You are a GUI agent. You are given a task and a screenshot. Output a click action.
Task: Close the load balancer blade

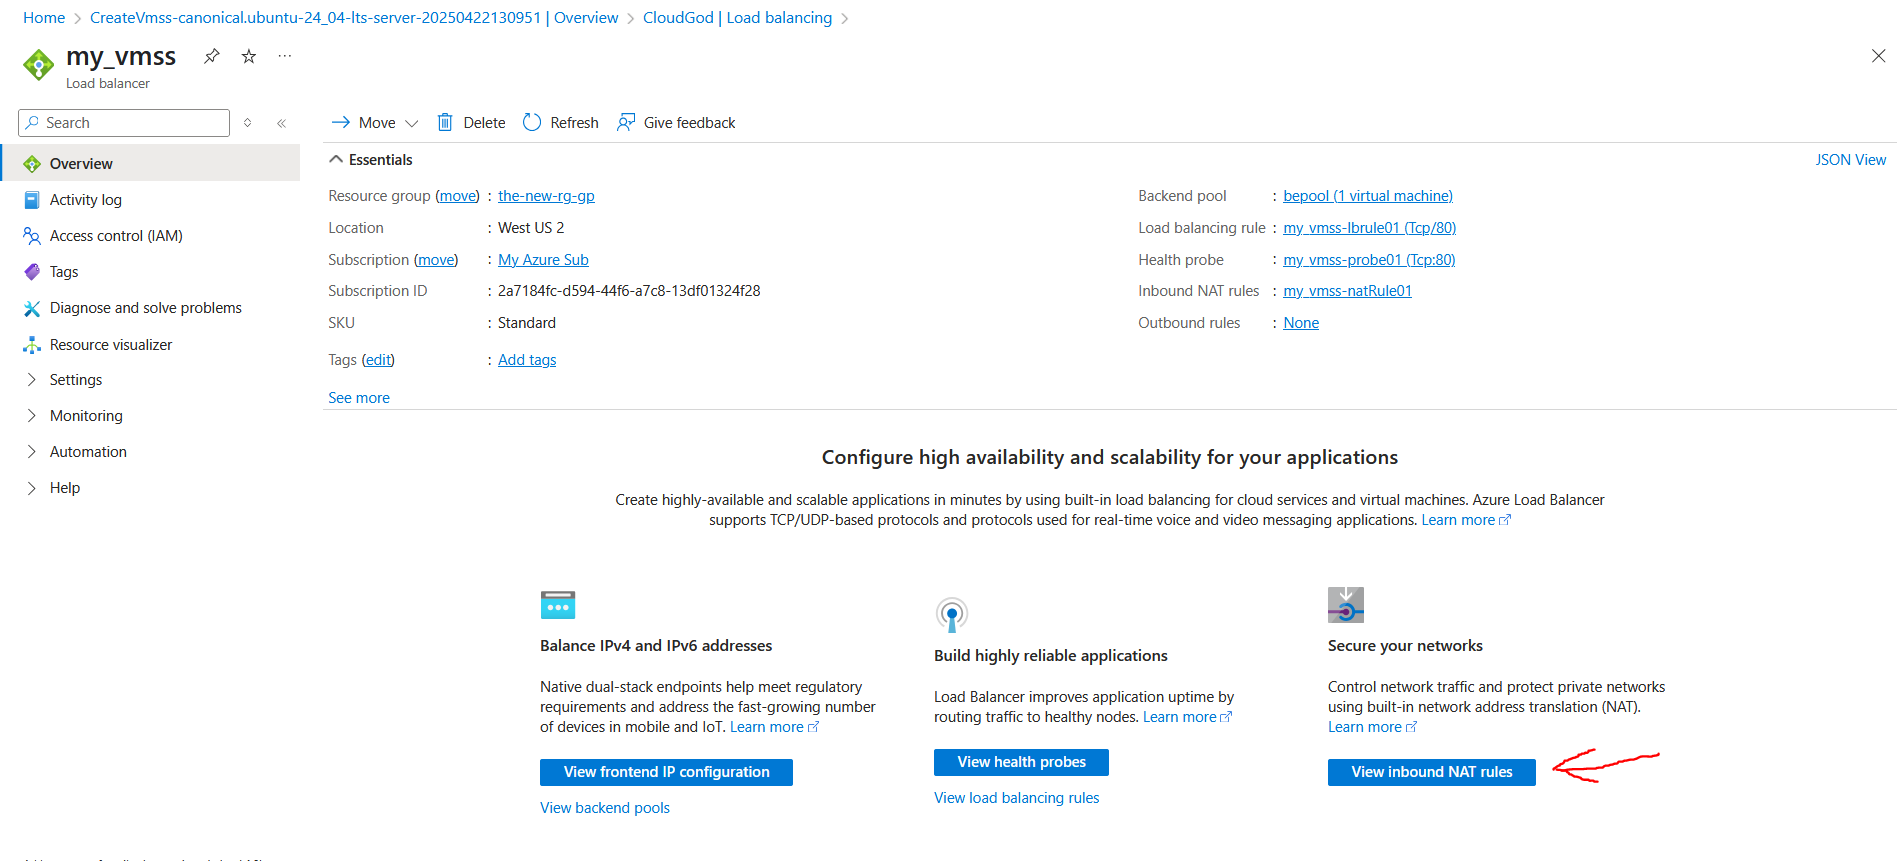click(1878, 56)
